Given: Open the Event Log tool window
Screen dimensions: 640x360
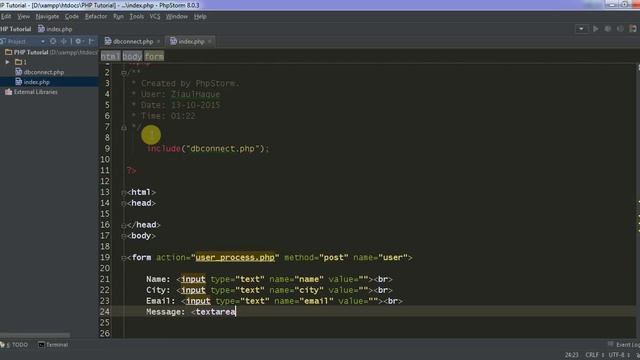Looking at the screenshot, I should click(624, 345).
